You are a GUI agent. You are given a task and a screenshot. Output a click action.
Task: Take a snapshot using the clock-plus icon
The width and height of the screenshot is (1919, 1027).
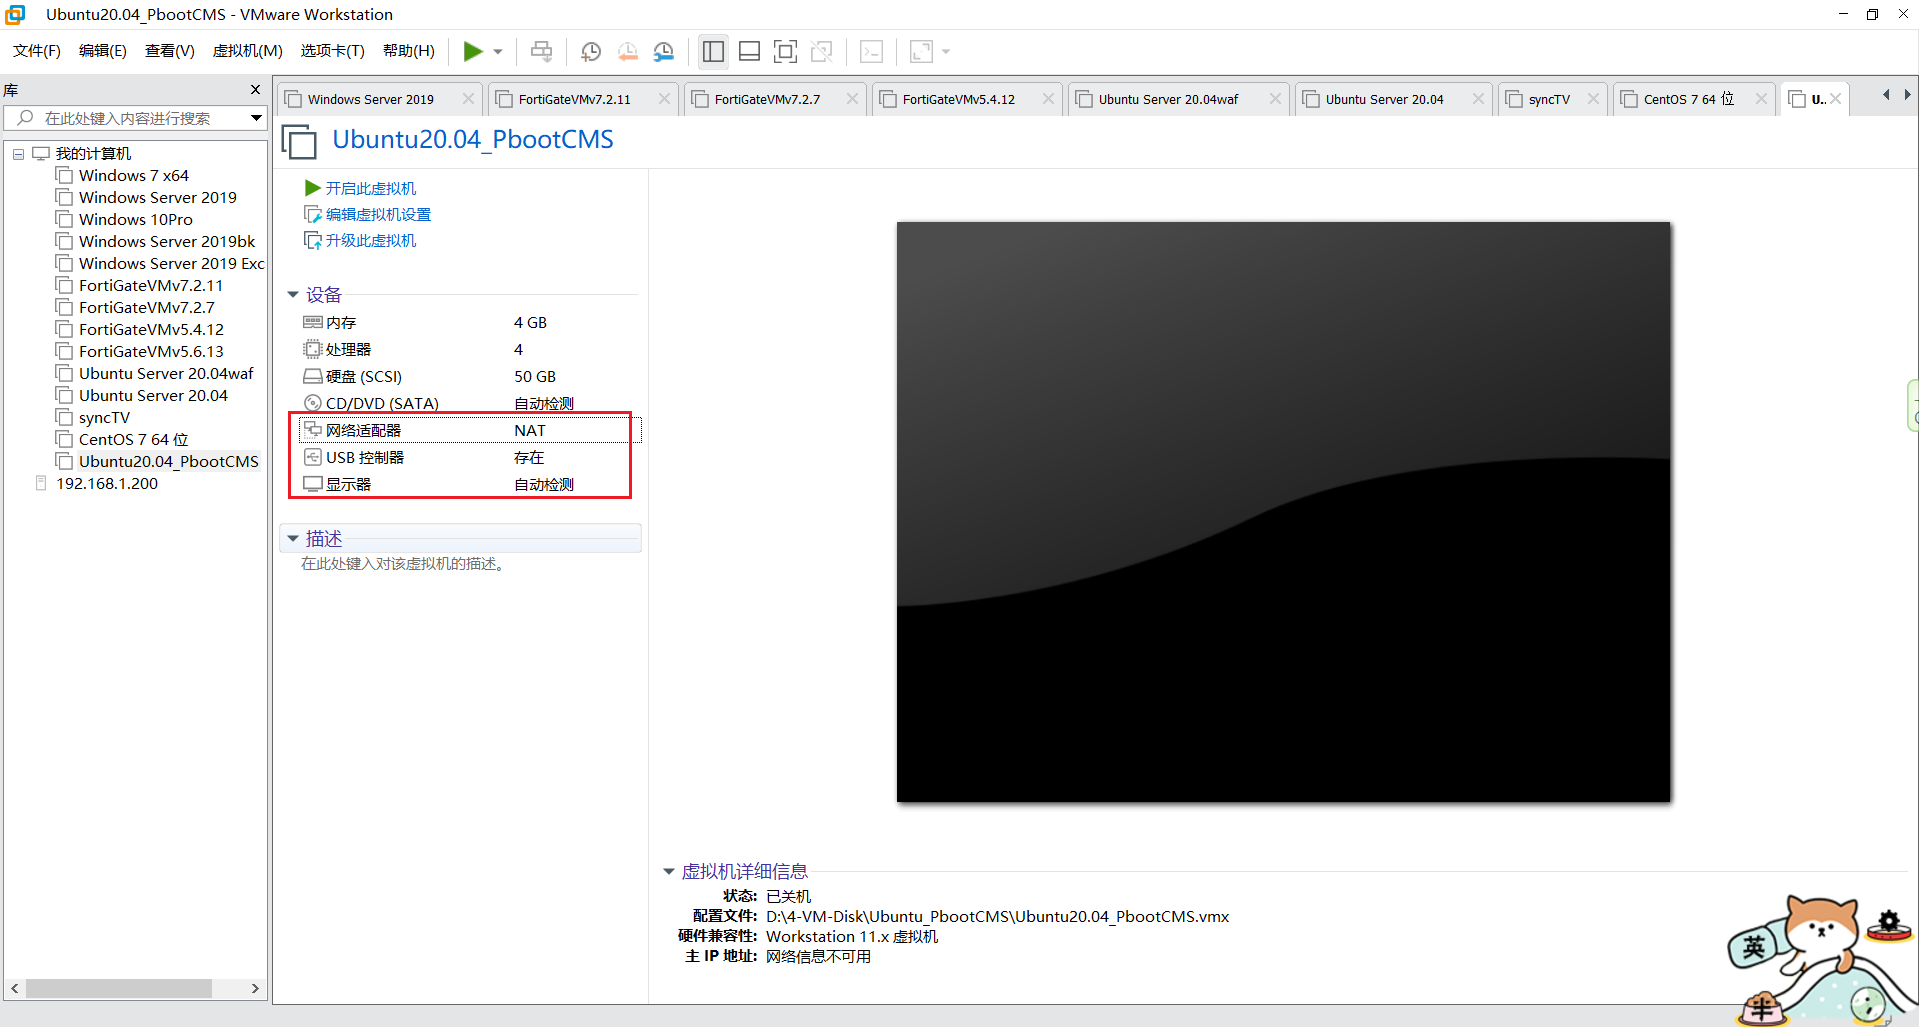pos(591,51)
